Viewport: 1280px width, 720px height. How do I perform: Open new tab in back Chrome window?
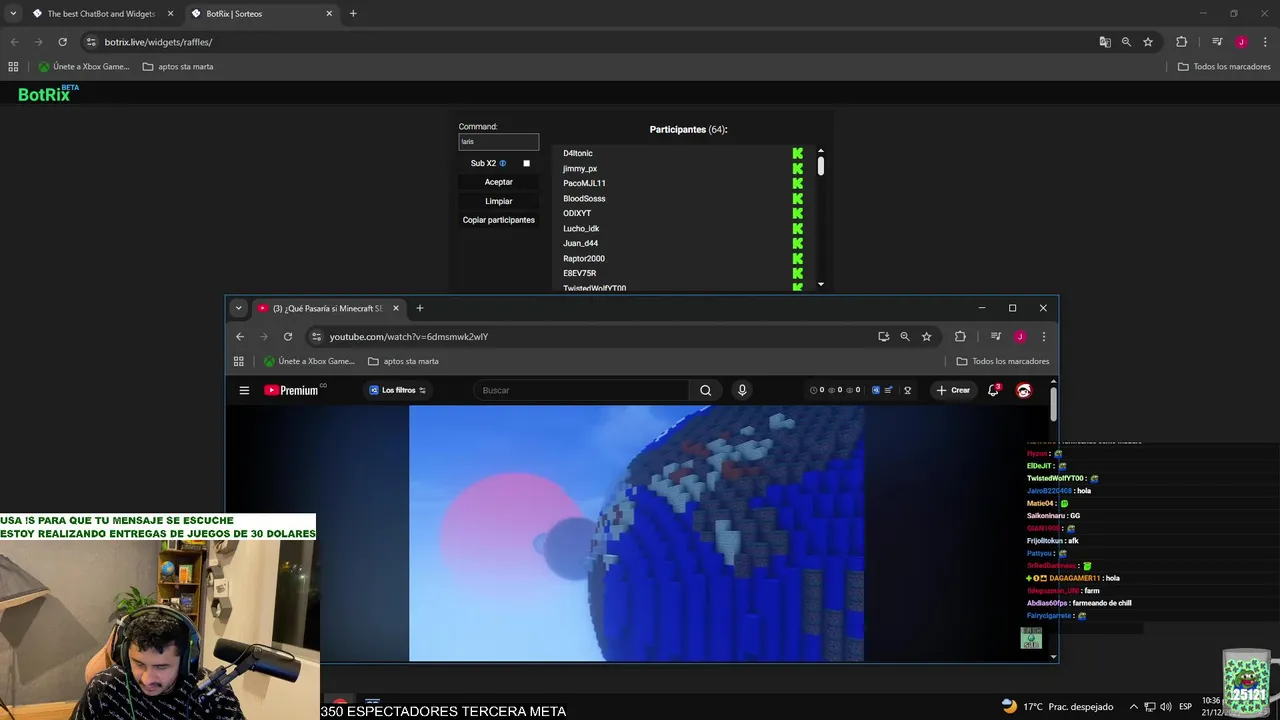(353, 14)
